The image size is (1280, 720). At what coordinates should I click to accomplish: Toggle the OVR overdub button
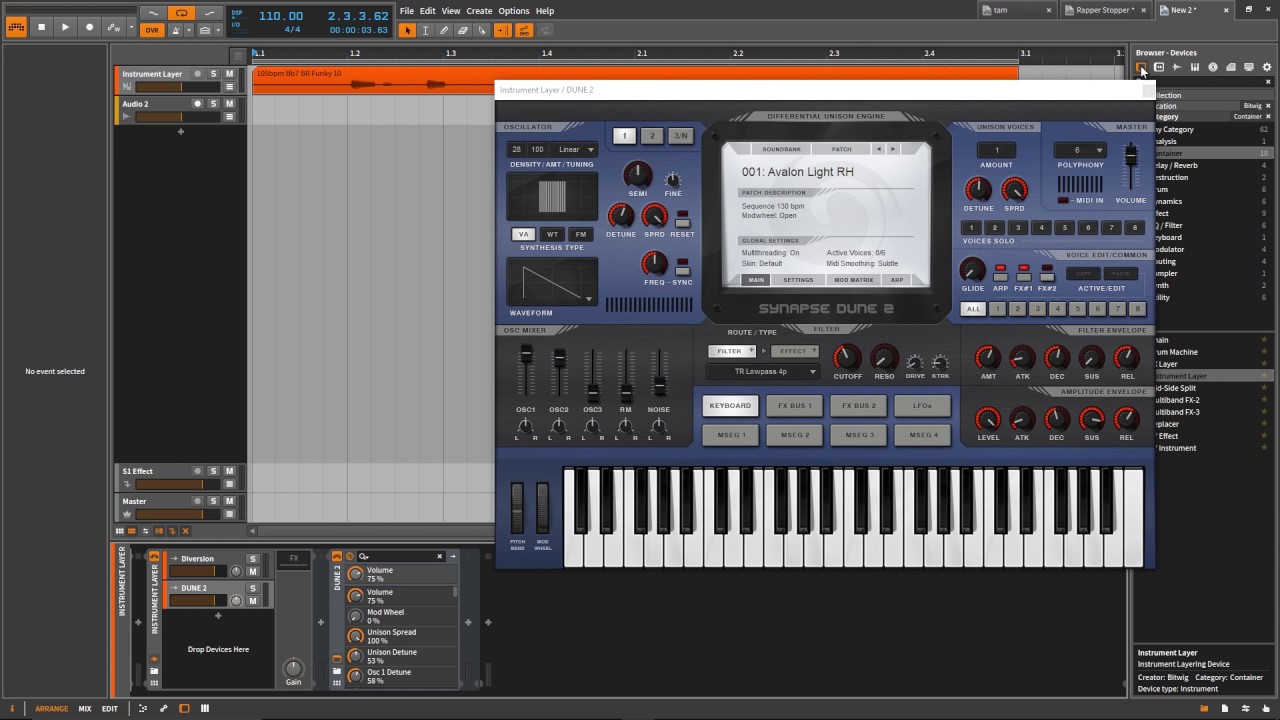pyautogui.click(x=151, y=30)
